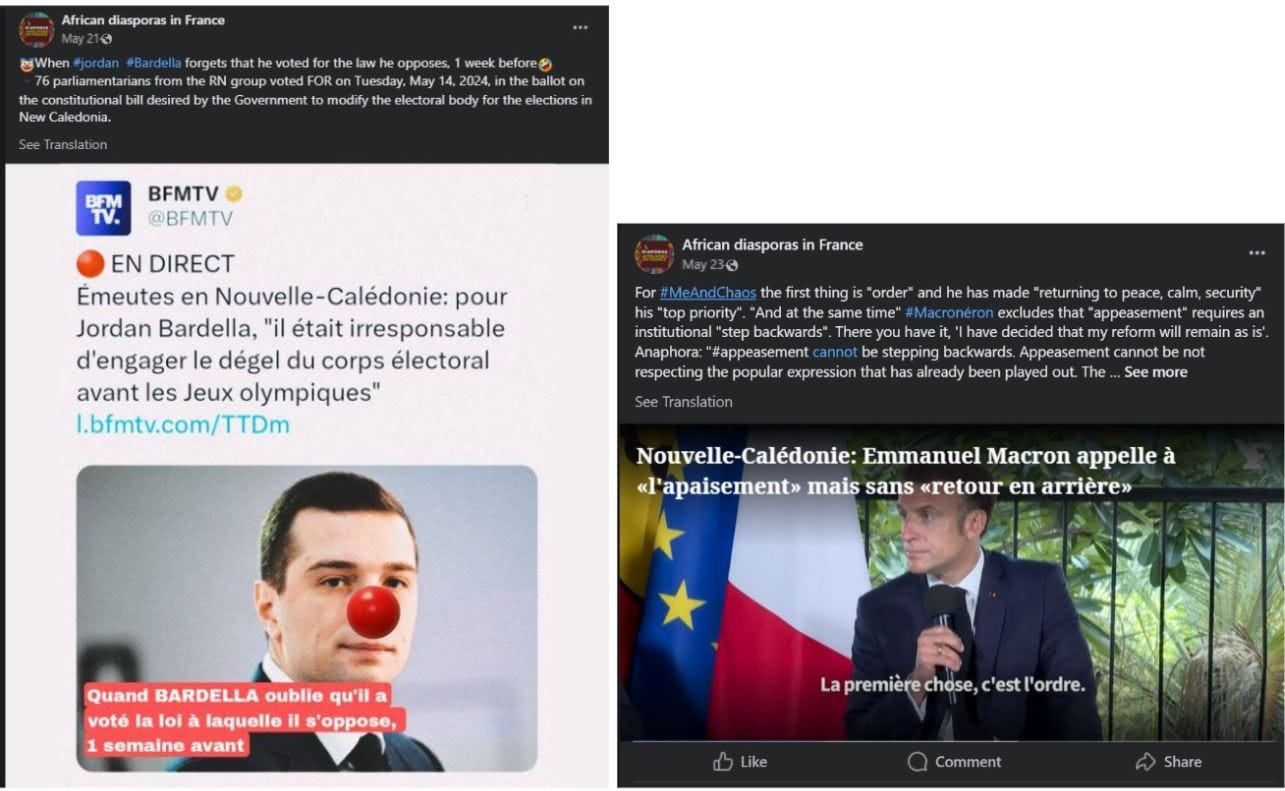Open the #Macronéron hashtag link
The height and width of the screenshot is (791, 1285).
[x=949, y=313]
